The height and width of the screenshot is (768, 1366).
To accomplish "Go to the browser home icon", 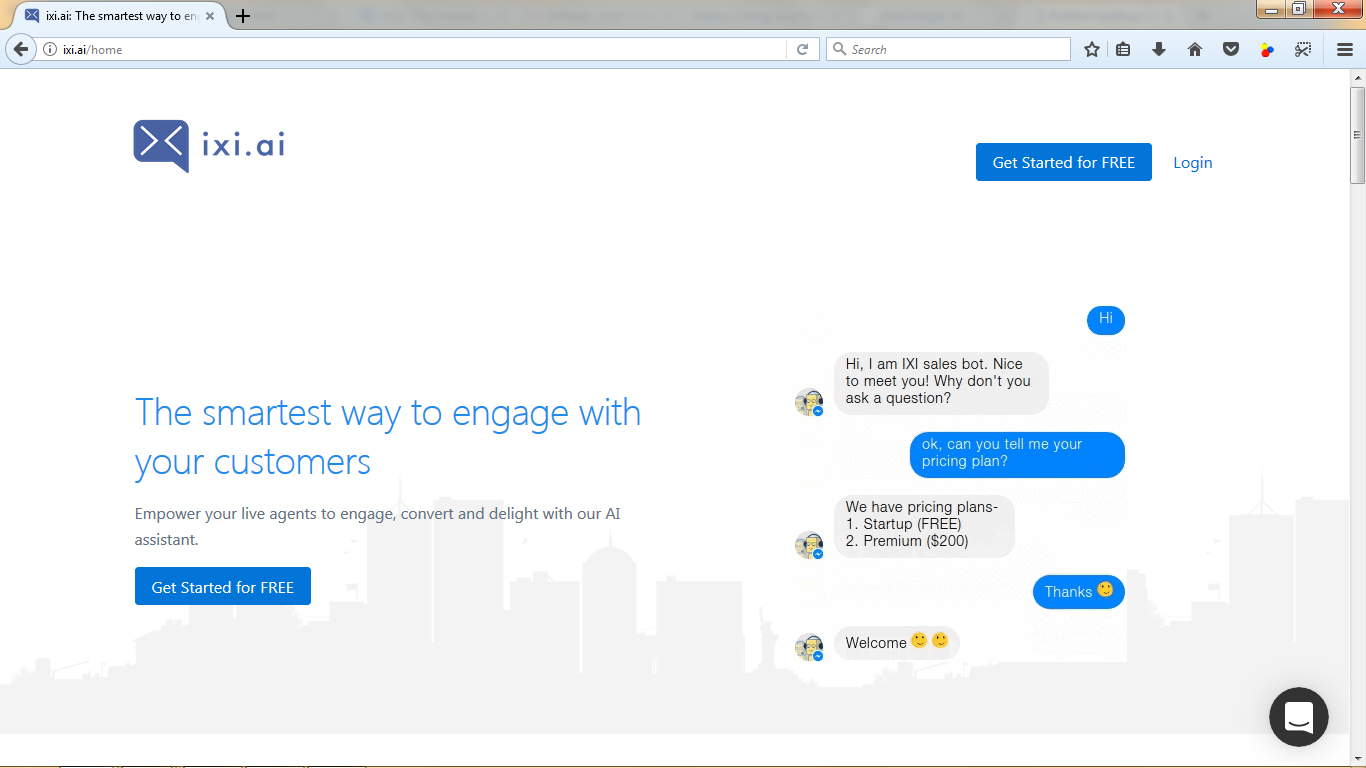I will 1195,49.
